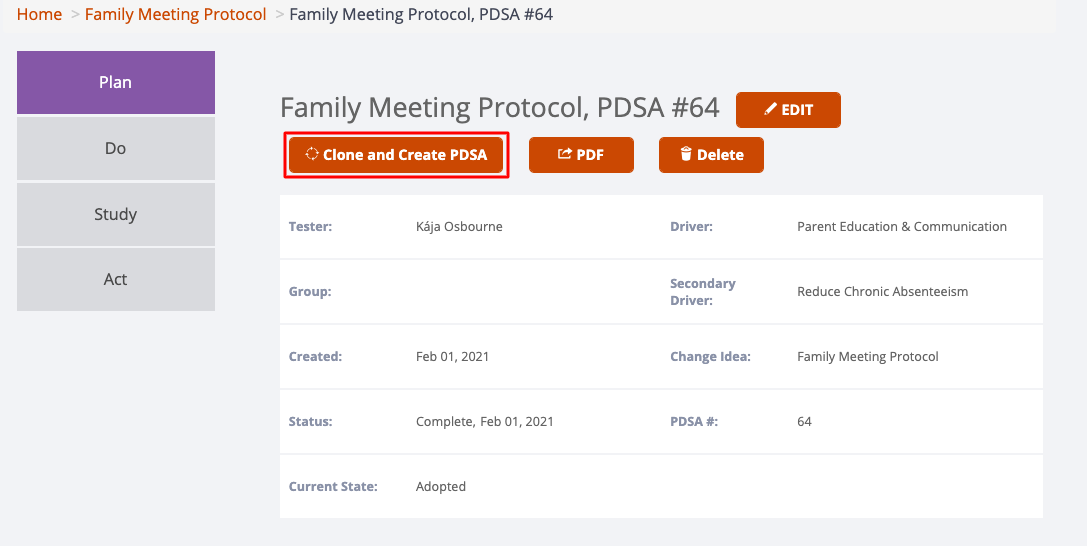Follow the Family Meeting Protocol breadcrumb link
Image resolution: width=1087 pixels, height=546 pixels.
[175, 15]
